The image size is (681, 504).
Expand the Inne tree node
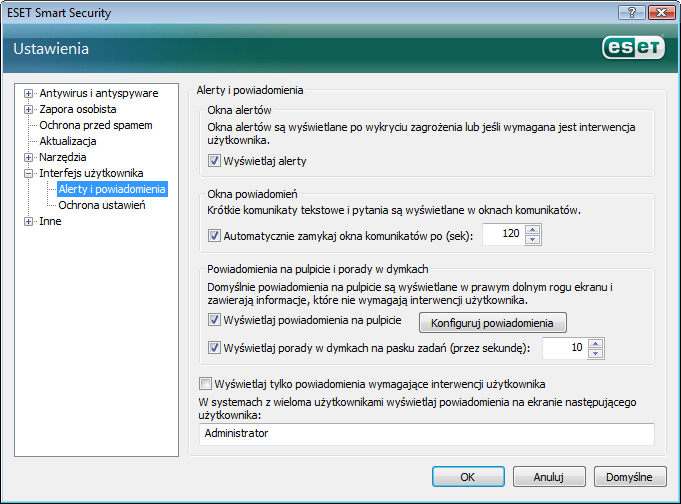[x=28, y=222]
